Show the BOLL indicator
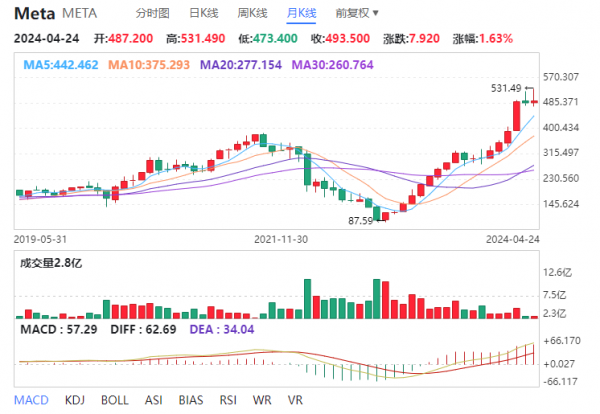Screen dimensions: 600x414 [x=114, y=400]
